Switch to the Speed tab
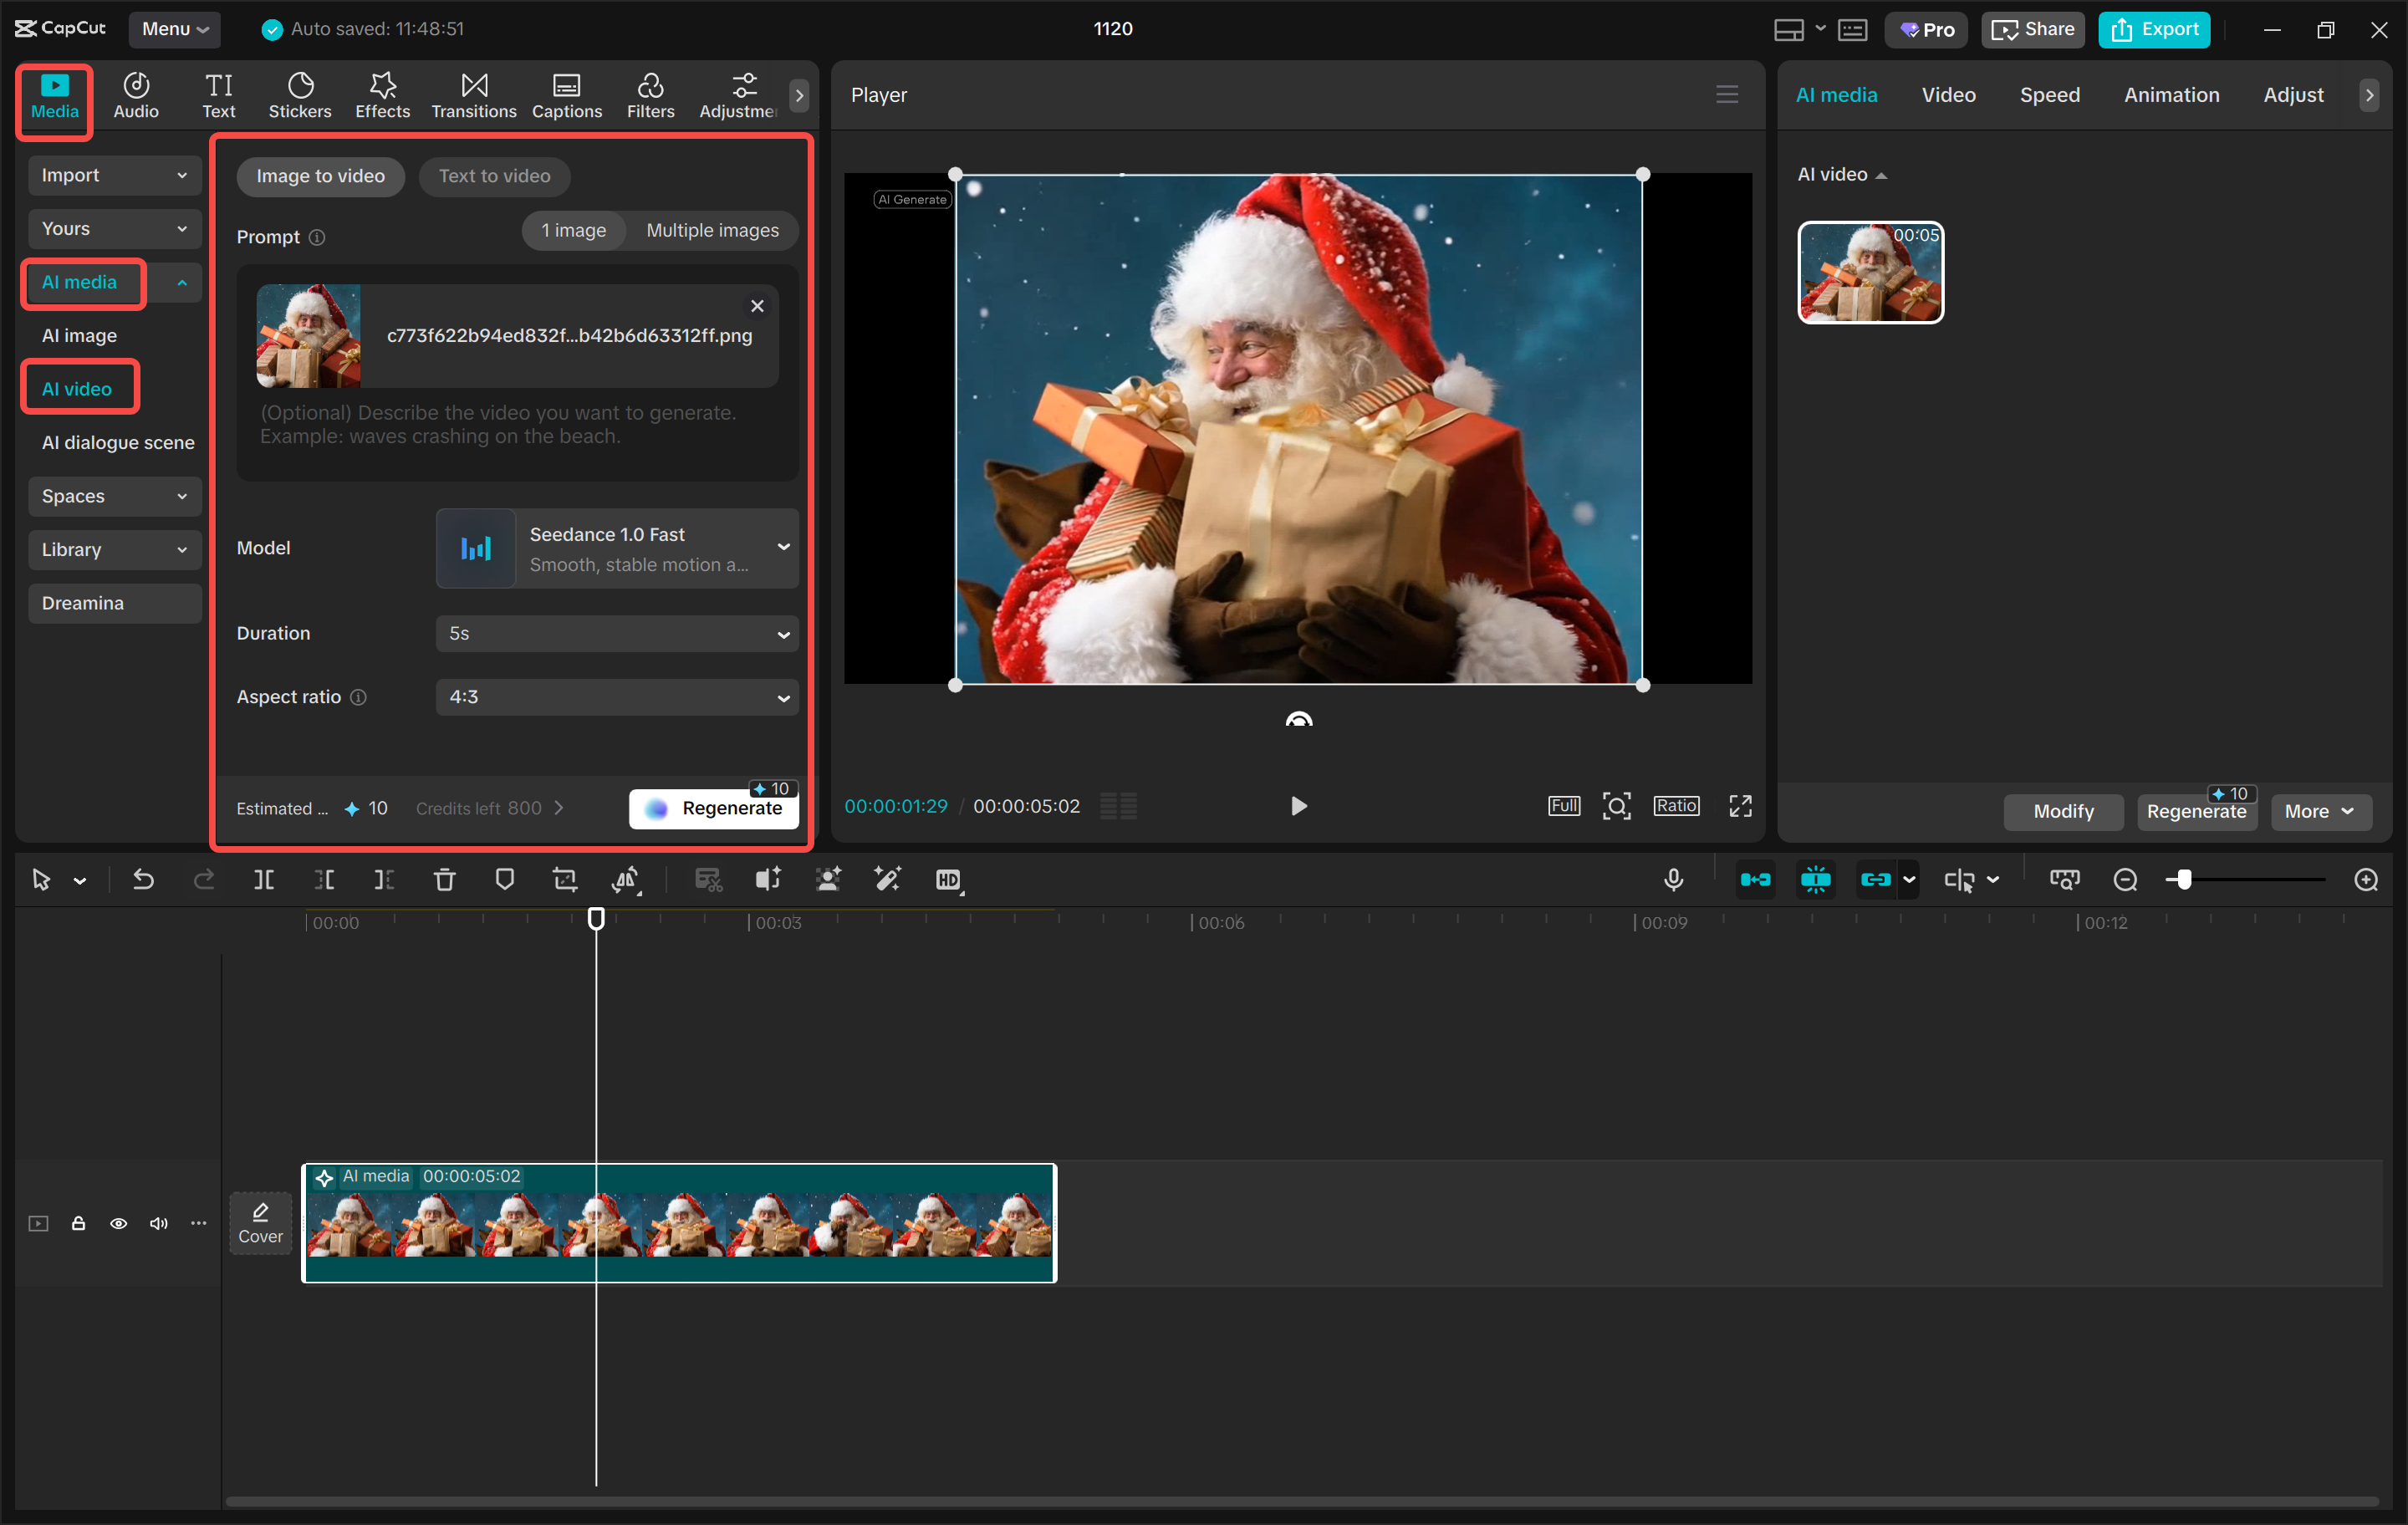Screen dimensions: 2408x1525 point(2049,95)
